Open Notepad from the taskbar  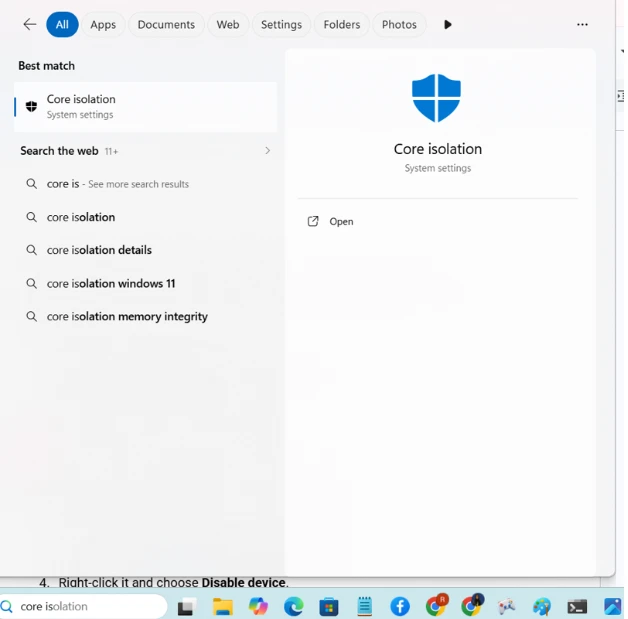tap(364, 606)
